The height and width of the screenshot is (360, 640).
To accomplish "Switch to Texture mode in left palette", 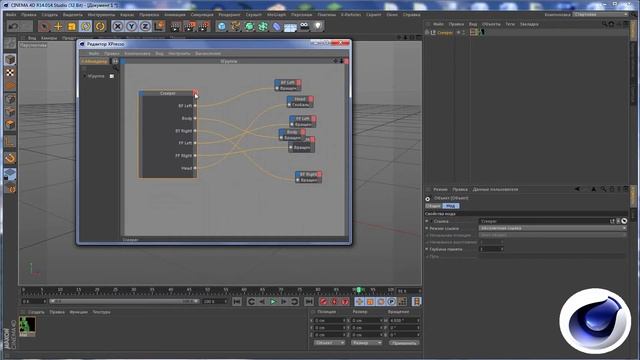I will coord(10,73).
